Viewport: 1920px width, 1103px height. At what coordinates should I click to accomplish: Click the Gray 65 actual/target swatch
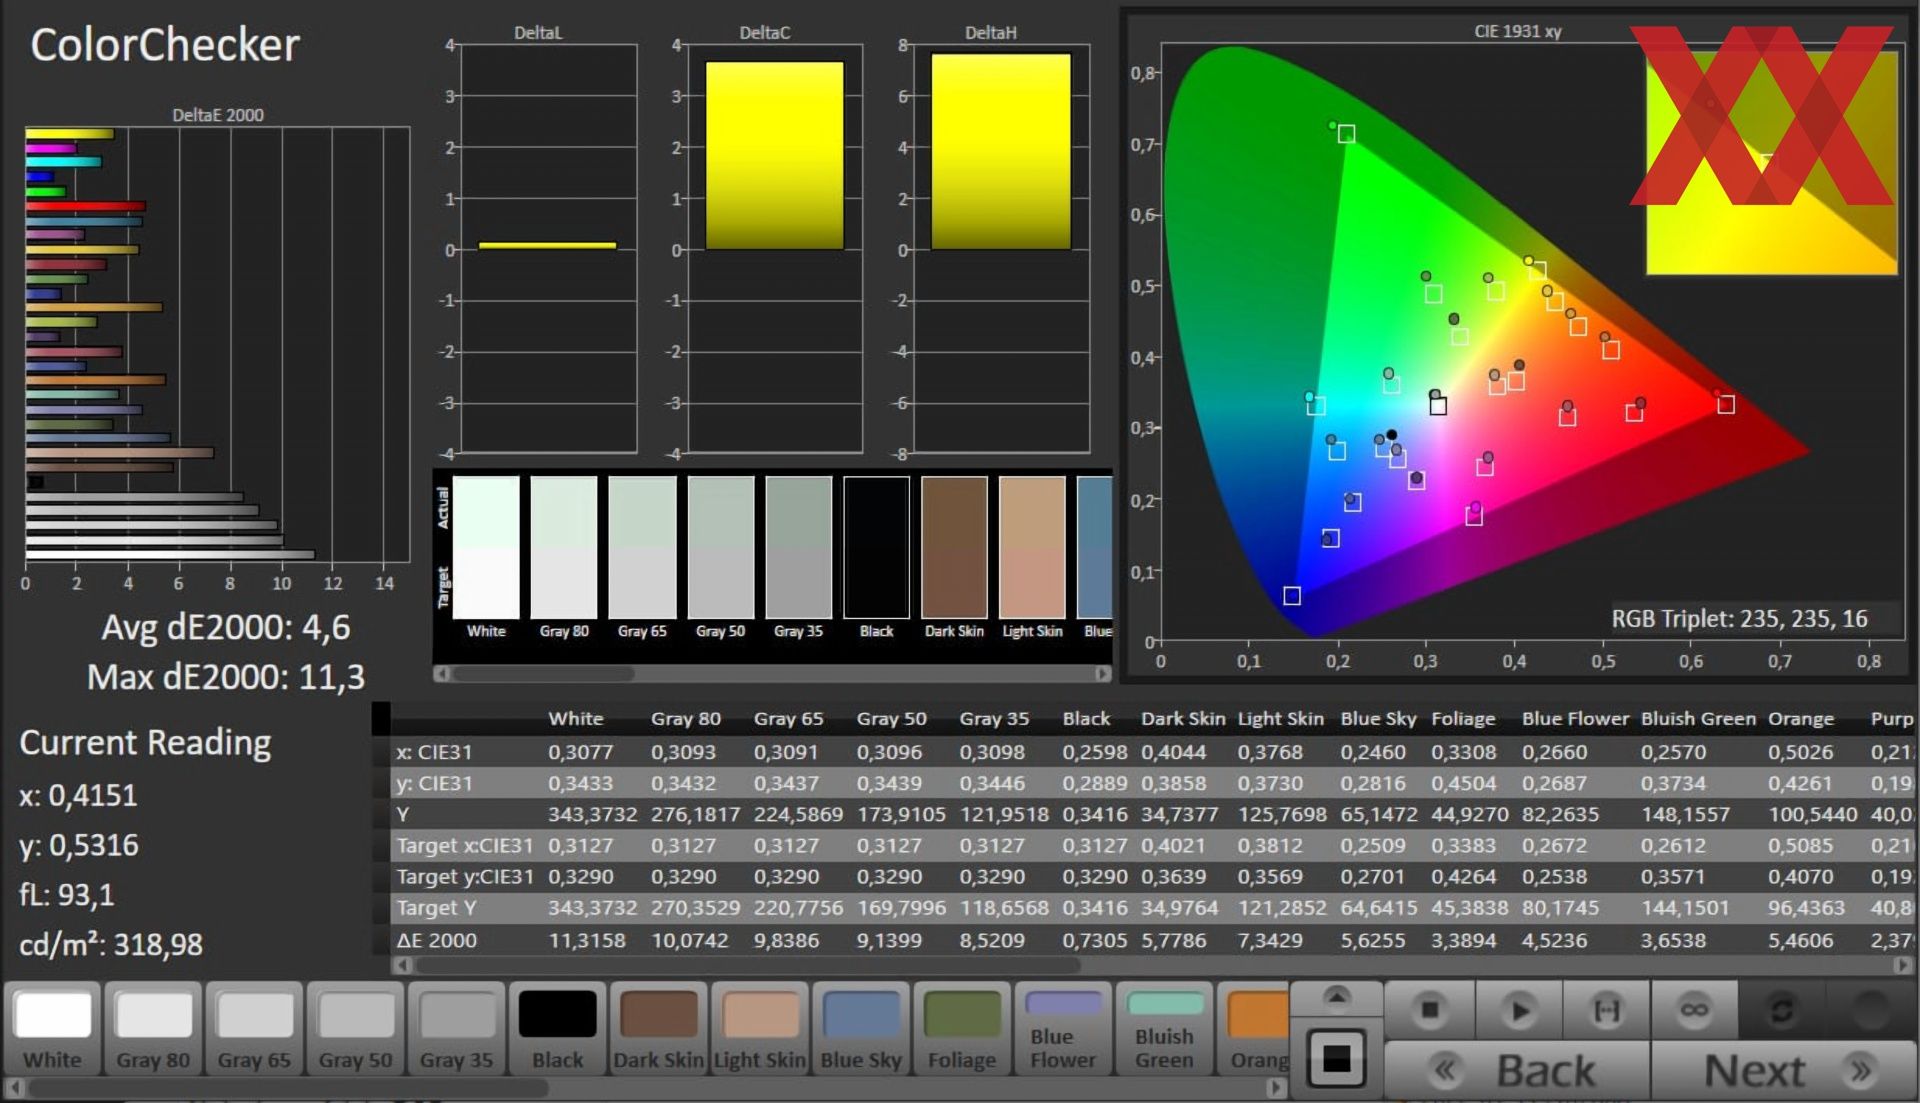pos(642,547)
